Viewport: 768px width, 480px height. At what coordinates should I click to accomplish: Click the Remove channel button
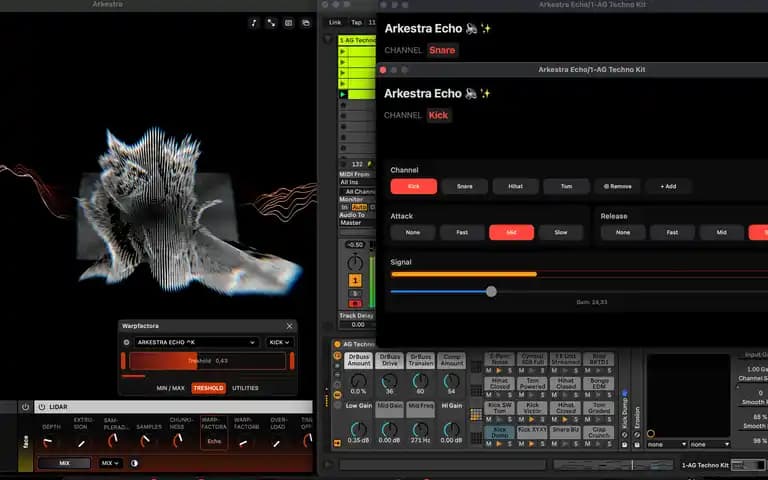618,187
